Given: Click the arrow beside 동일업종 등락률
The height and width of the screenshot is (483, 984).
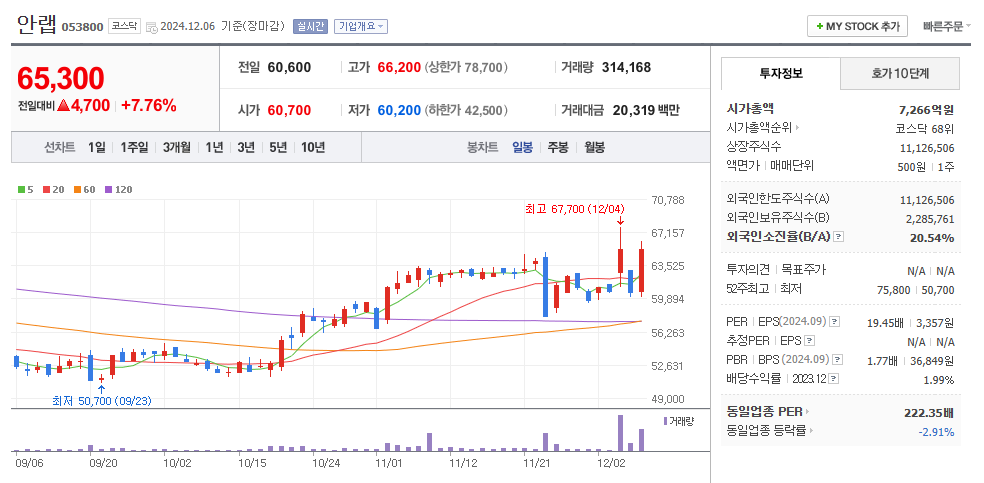Looking at the screenshot, I should point(811,431).
